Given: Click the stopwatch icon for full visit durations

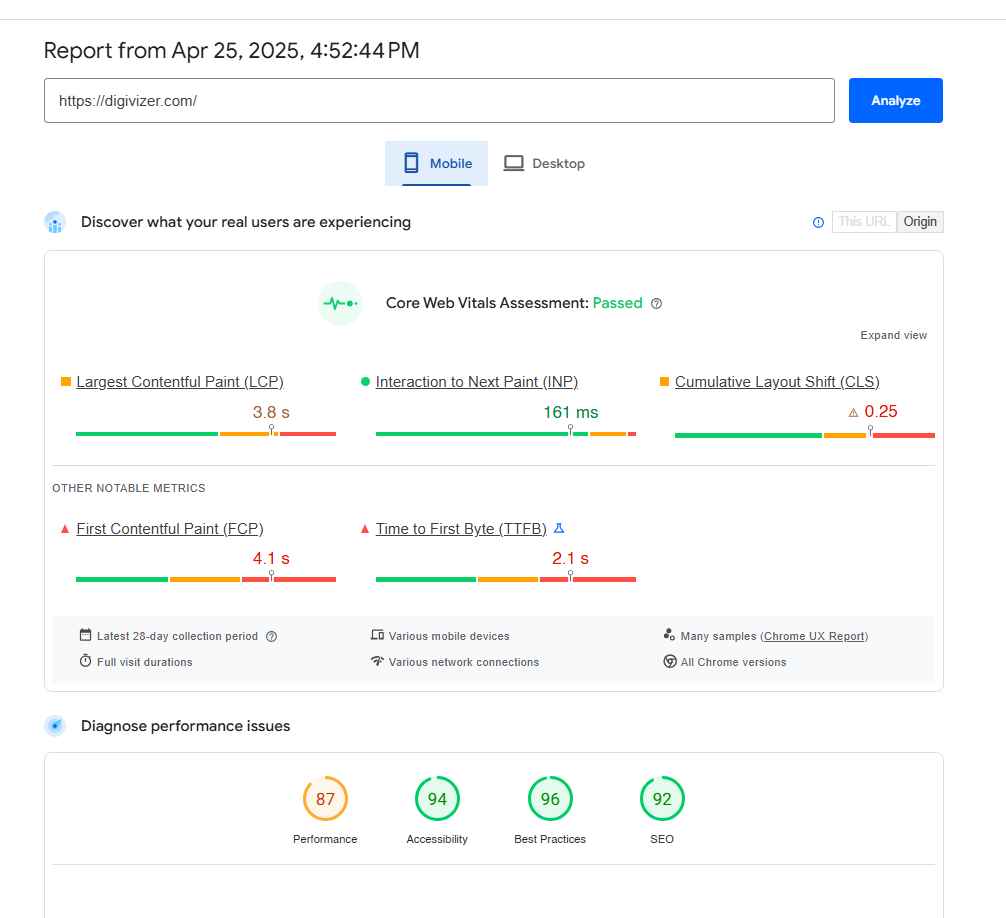Looking at the screenshot, I should pos(85,661).
